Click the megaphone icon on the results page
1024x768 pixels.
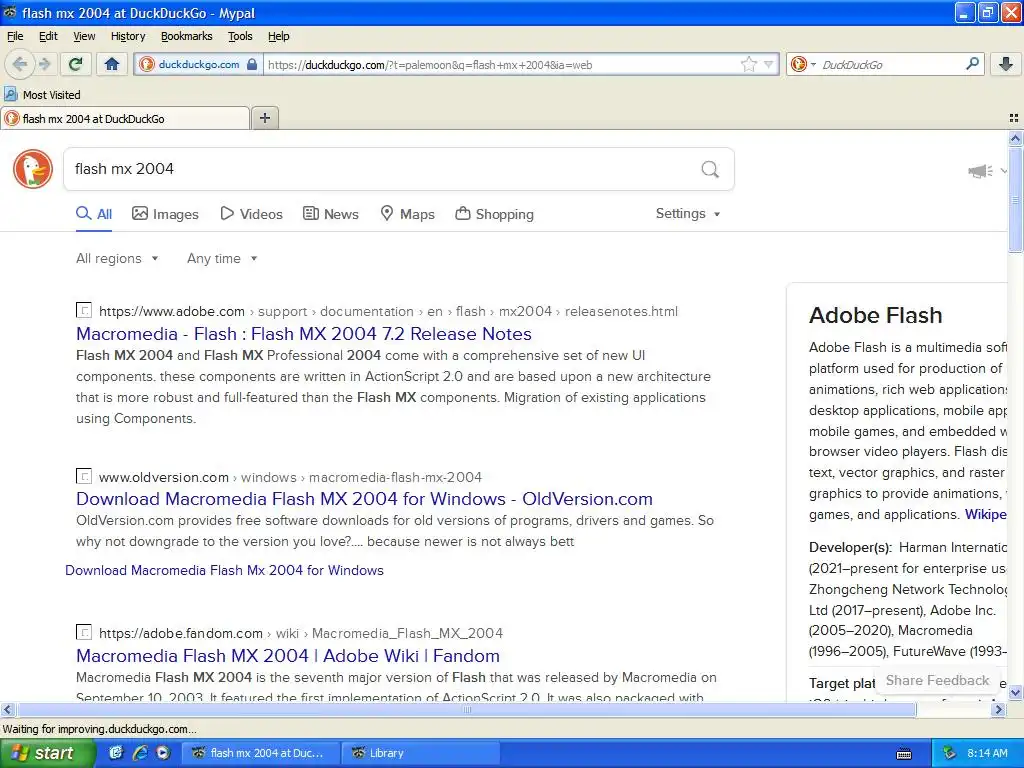coord(980,171)
